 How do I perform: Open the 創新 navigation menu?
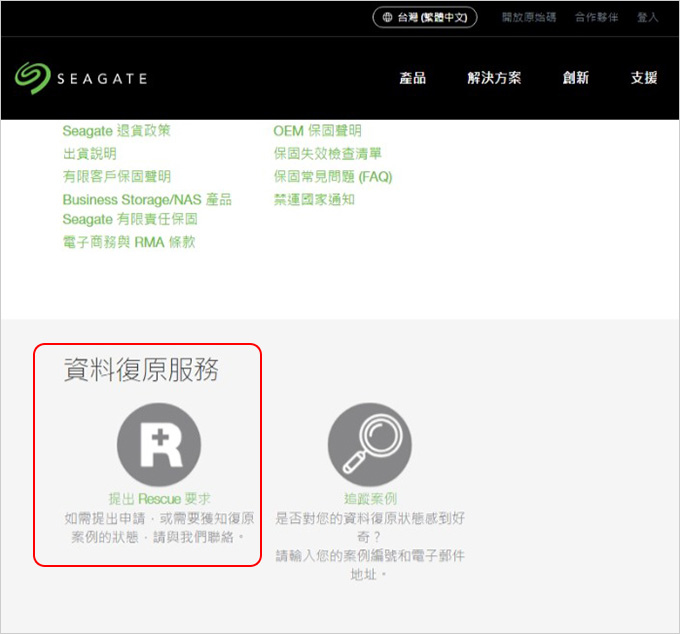click(575, 78)
